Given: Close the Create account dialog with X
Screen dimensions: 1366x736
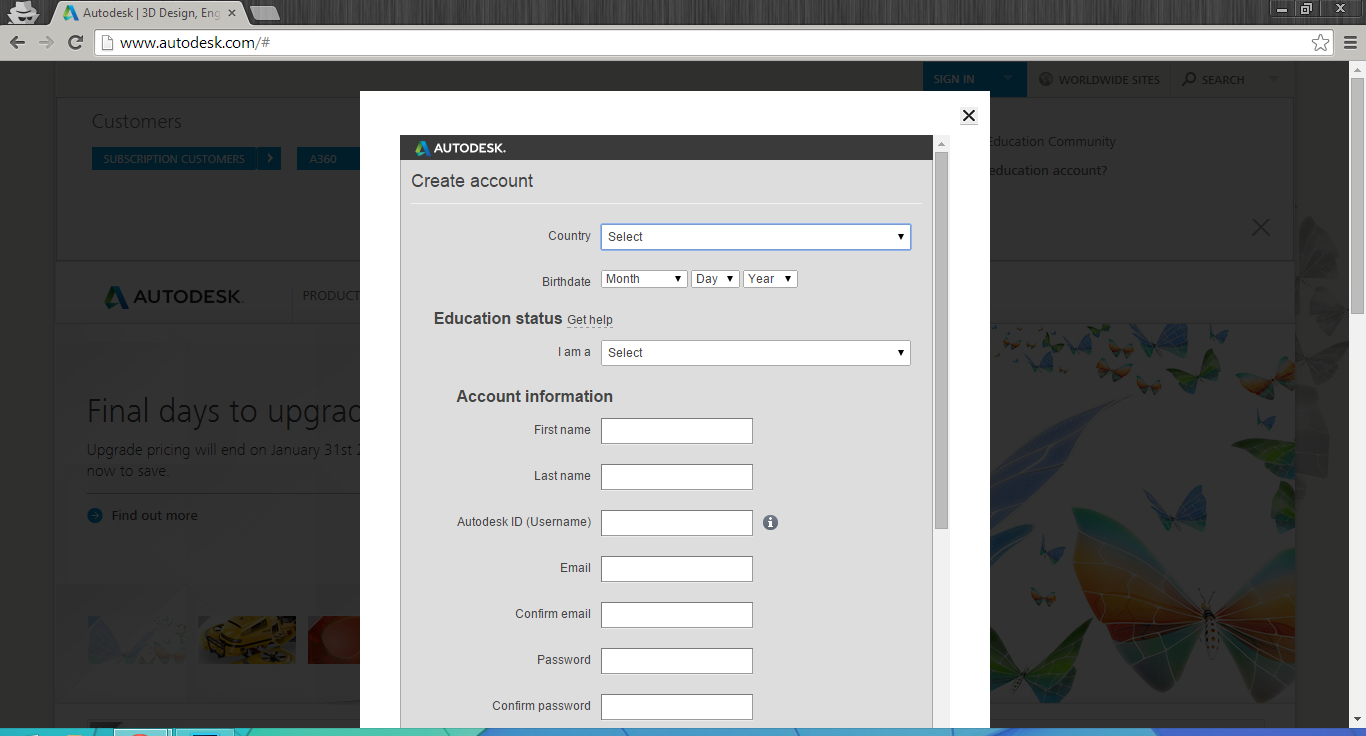Looking at the screenshot, I should click(968, 116).
